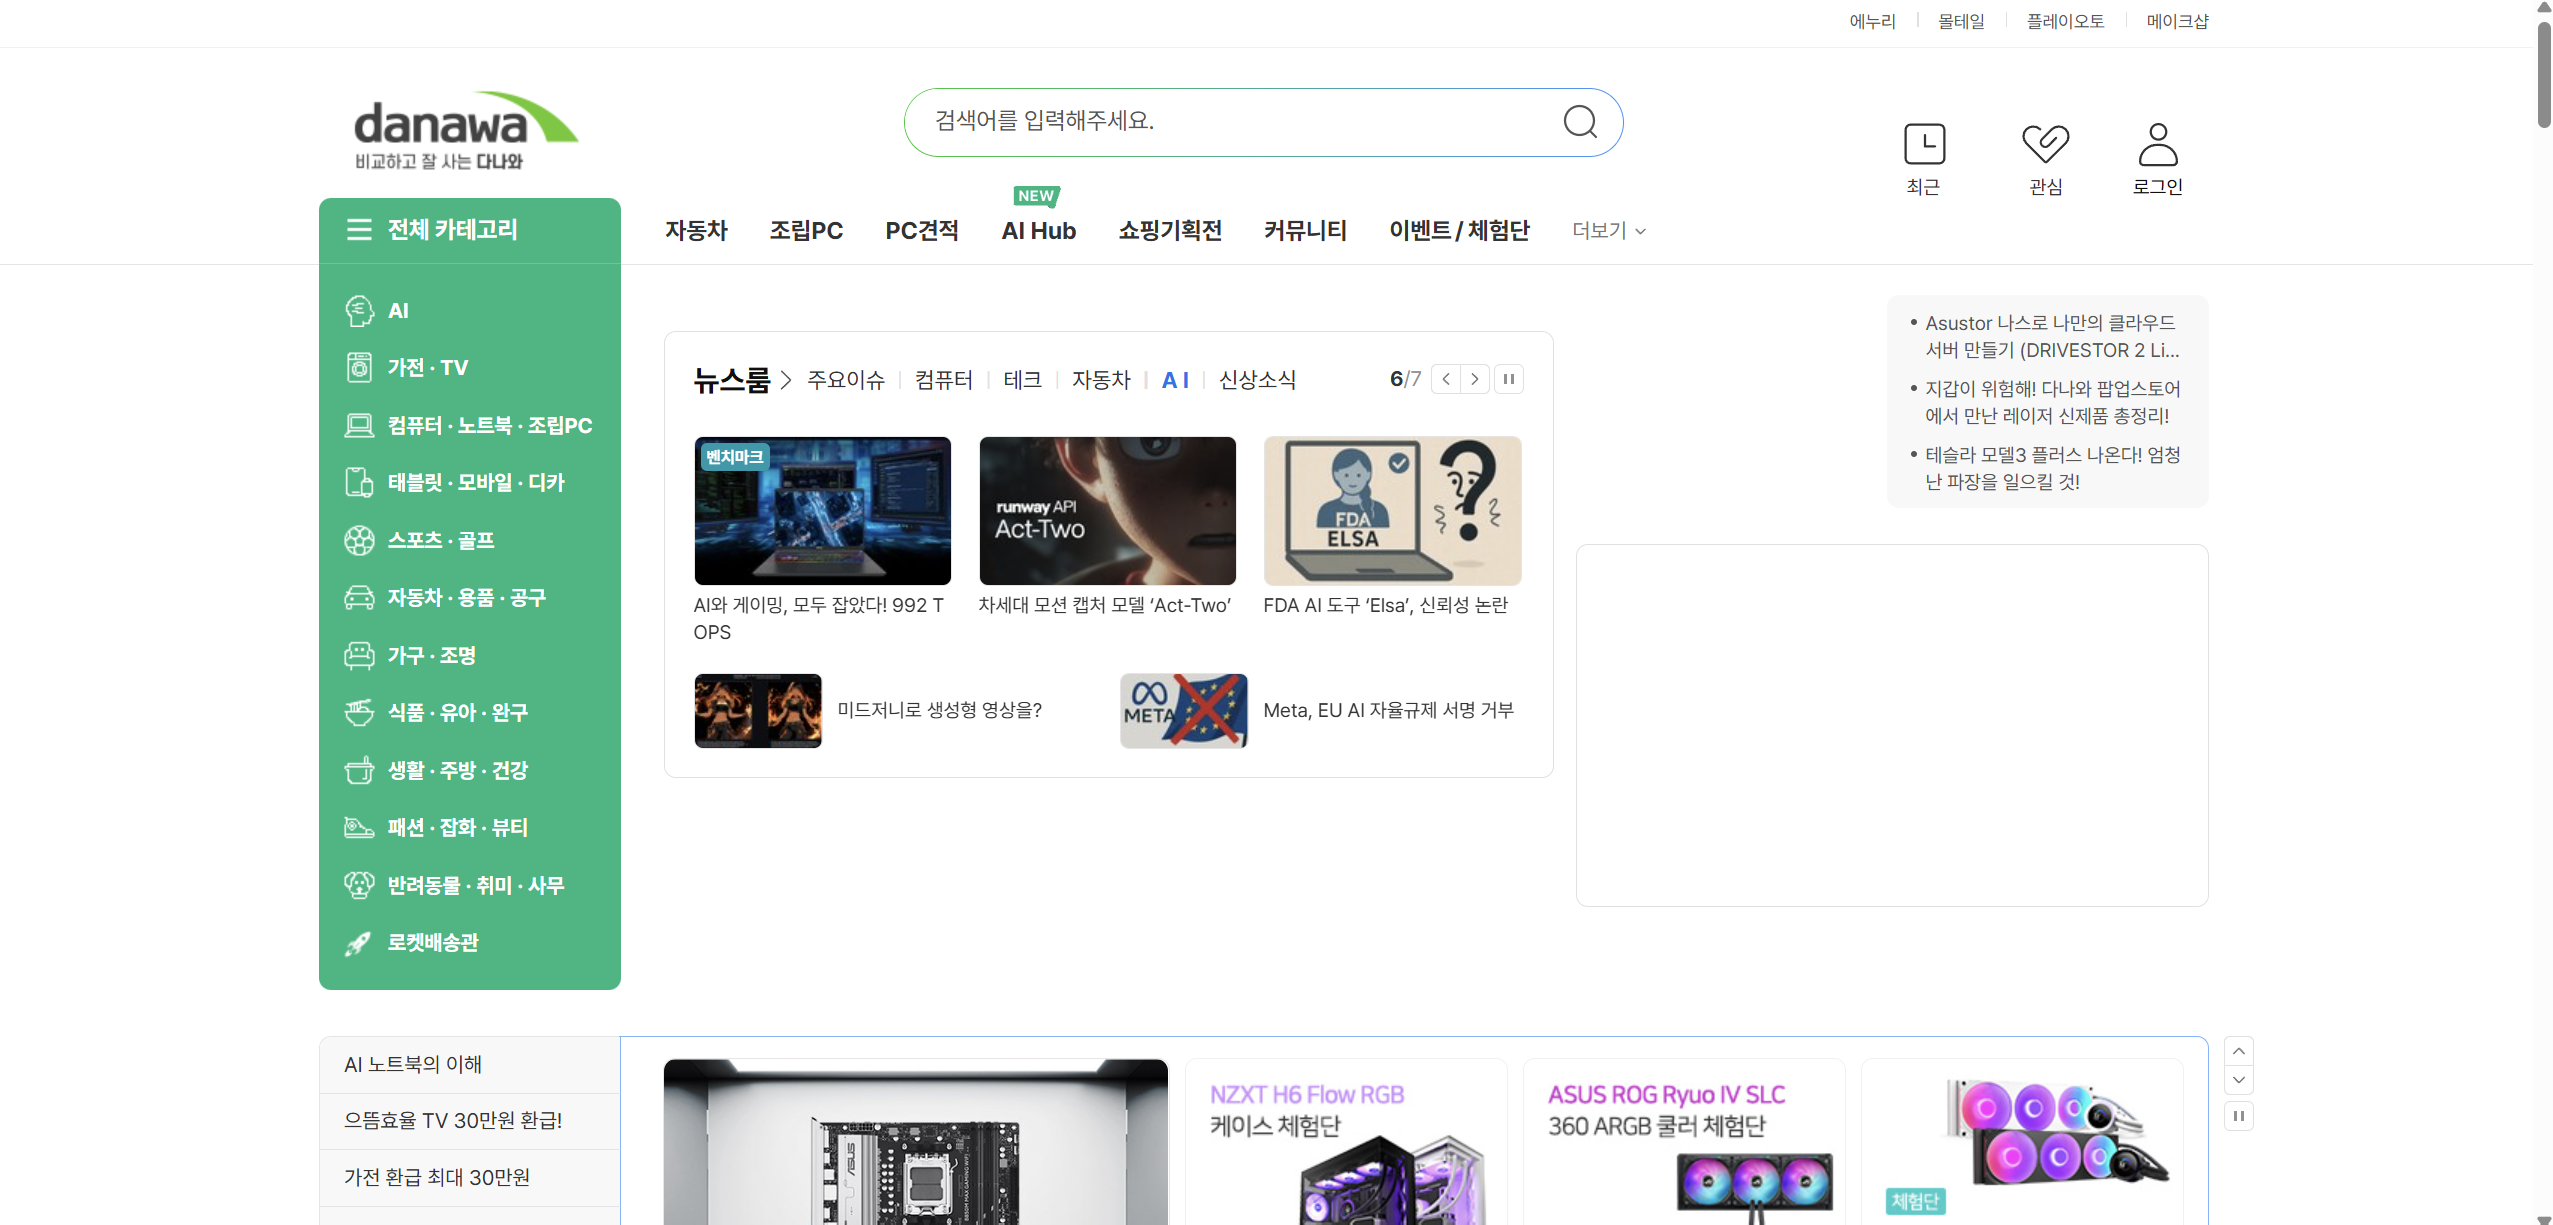Click the 스포츠·골프 soccer ball icon
This screenshot has height=1225, width=2553.
pyautogui.click(x=359, y=541)
